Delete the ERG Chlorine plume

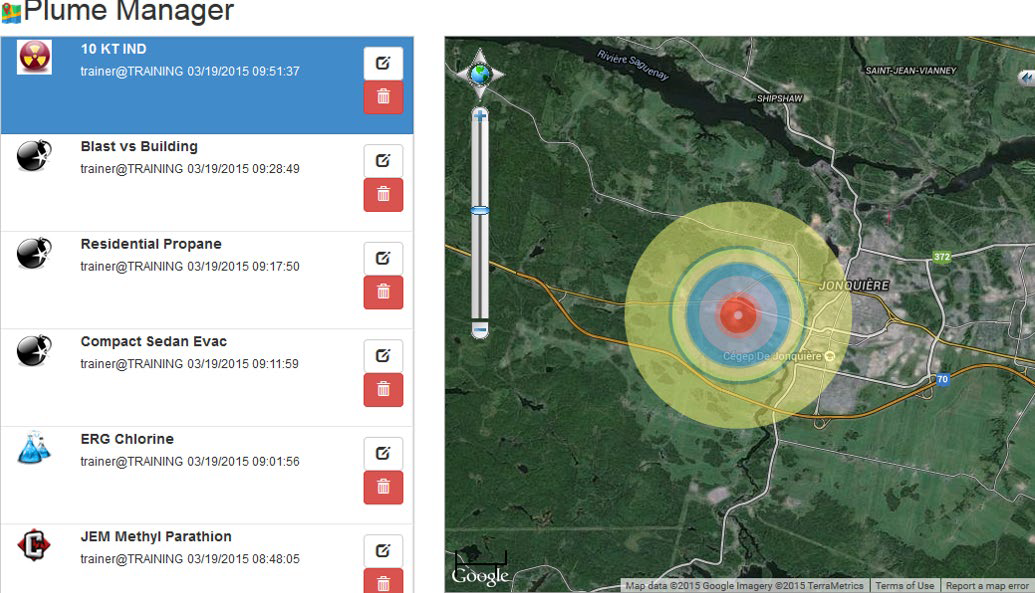pyautogui.click(x=383, y=487)
